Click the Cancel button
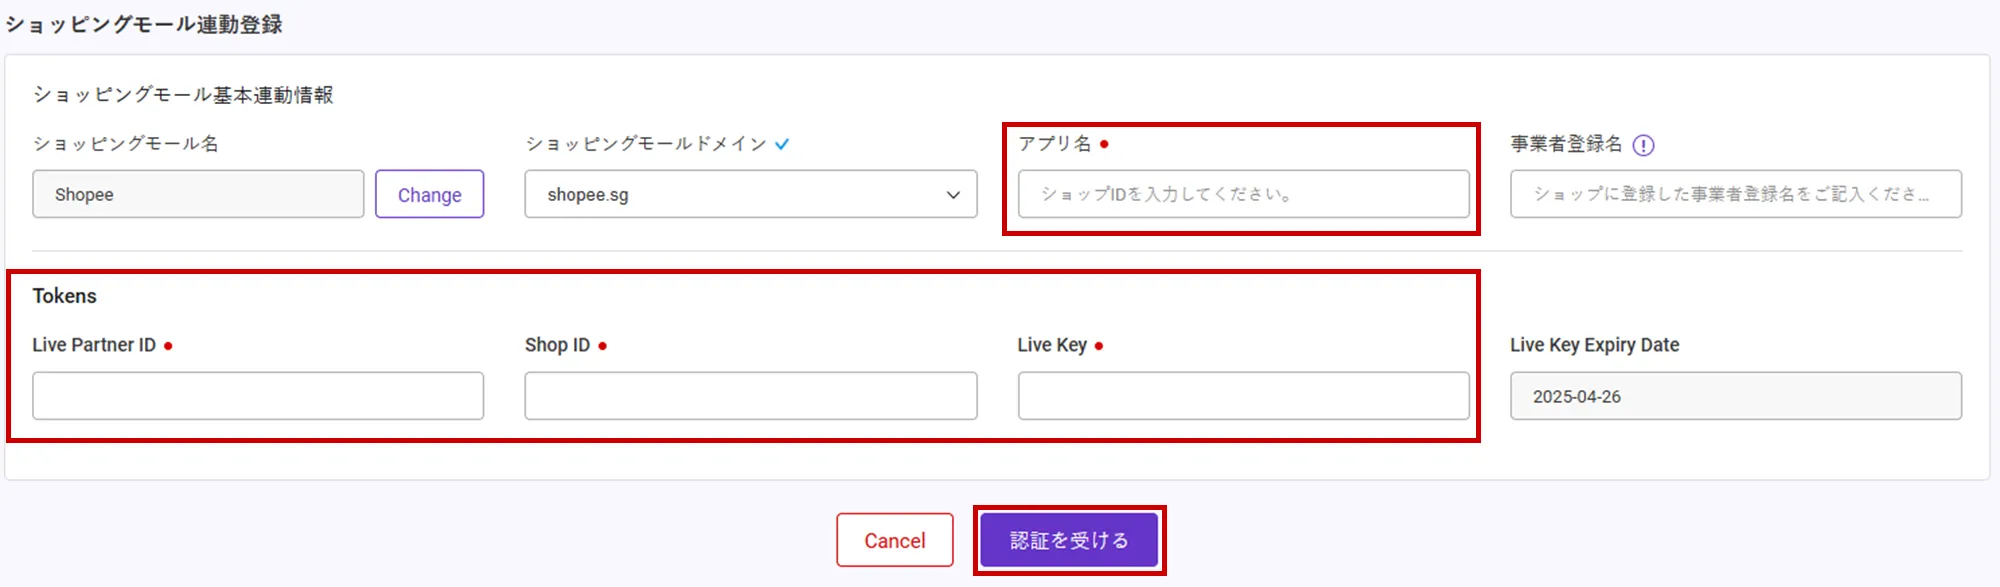Viewport: 2000px width, 587px height. click(x=894, y=540)
